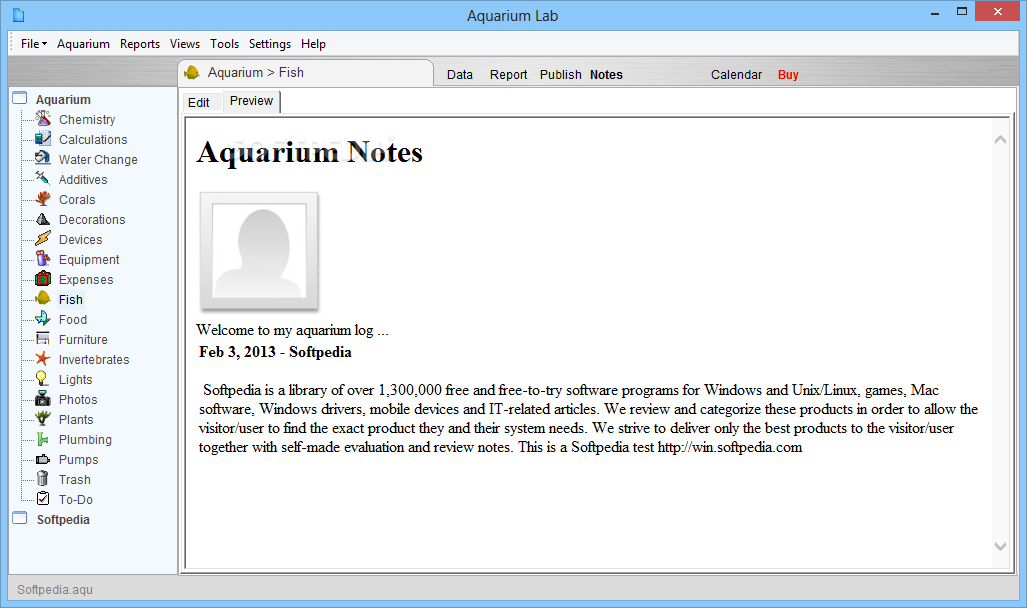Click the Aquarium root node icon
The height and width of the screenshot is (608, 1027).
pos(20,98)
